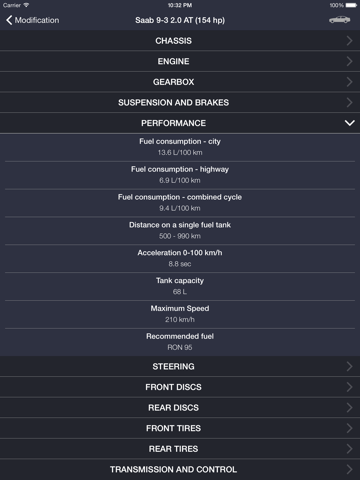Tap the car silhouette icon
This screenshot has height=480, width=360.
tap(339, 20)
